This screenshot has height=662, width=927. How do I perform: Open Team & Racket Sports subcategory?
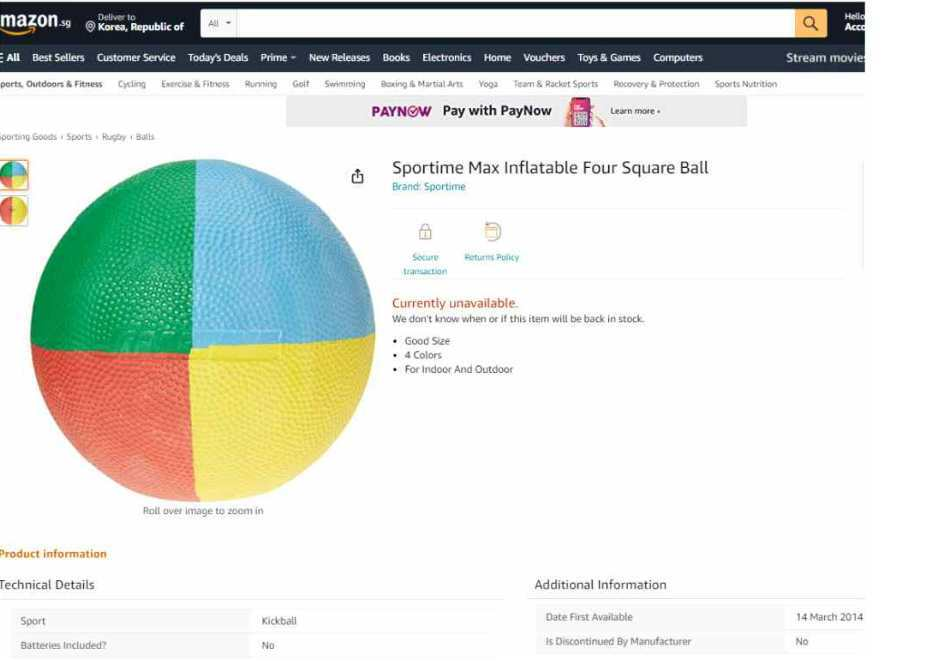pos(555,84)
